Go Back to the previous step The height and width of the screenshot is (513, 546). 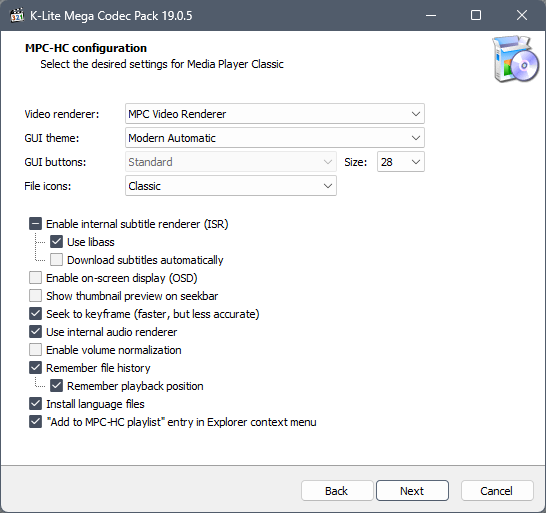[337, 491]
